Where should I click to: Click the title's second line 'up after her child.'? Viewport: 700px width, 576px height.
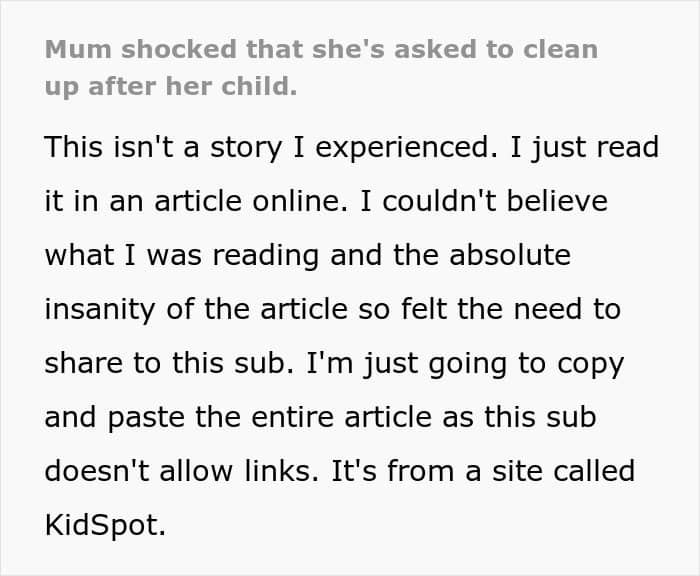pyautogui.click(x=171, y=86)
